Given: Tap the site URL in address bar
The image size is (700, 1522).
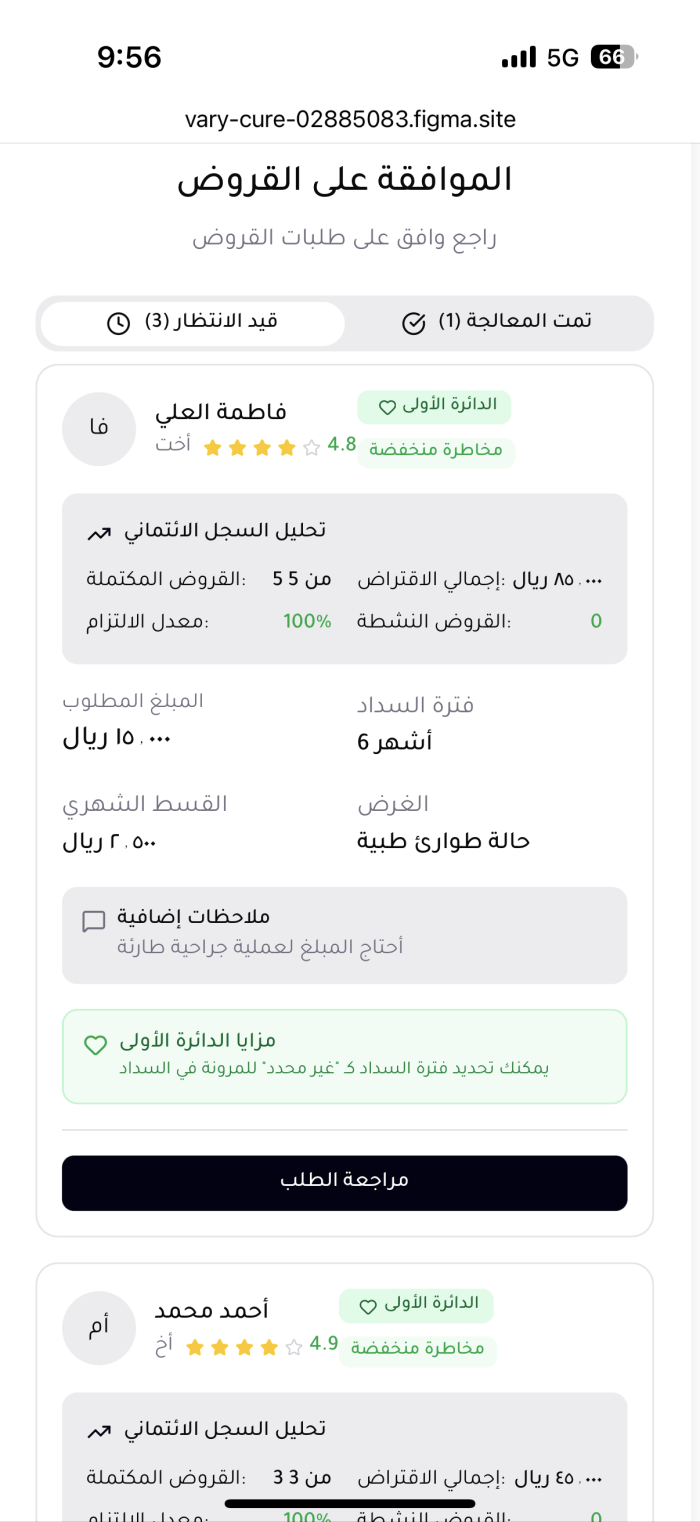Looking at the screenshot, I should (x=350, y=120).
